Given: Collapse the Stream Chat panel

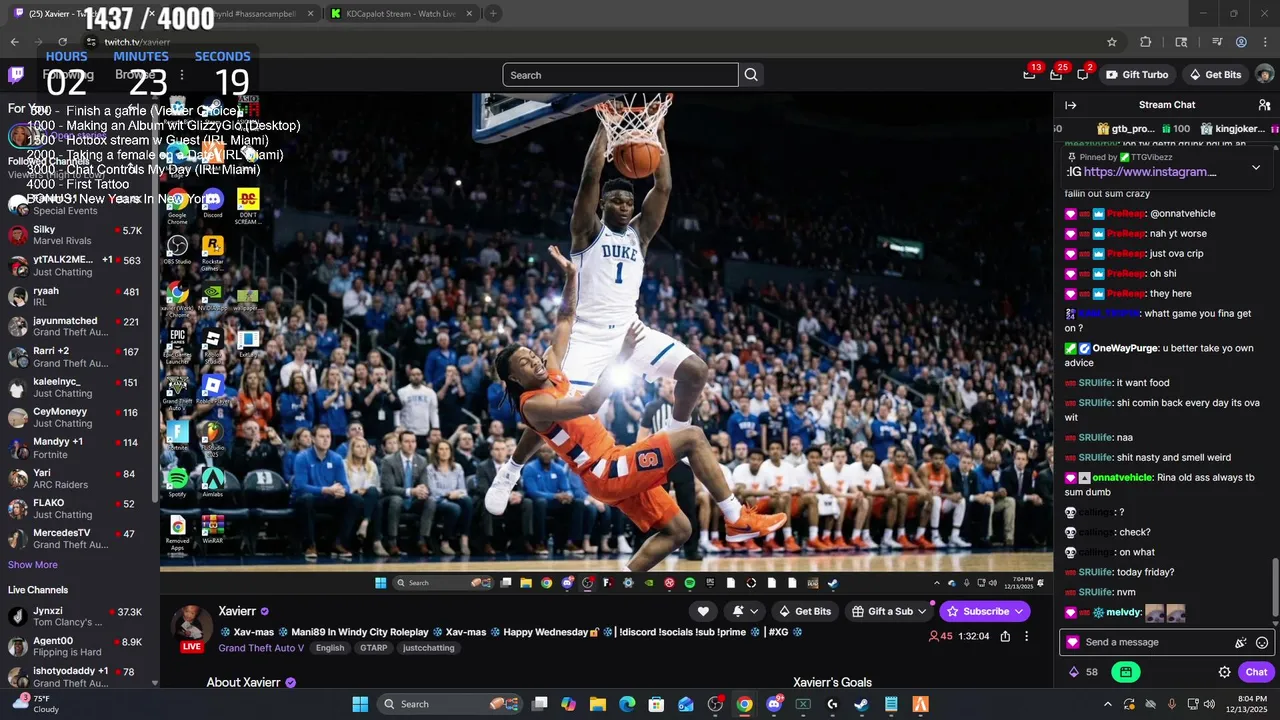Looking at the screenshot, I should pos(1071,105).
